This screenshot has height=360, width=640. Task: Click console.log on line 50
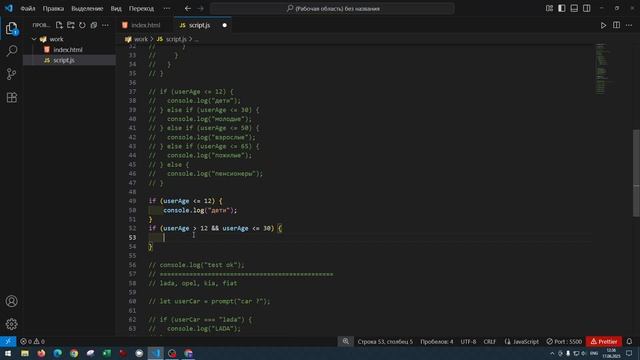[x=184, y=211]
